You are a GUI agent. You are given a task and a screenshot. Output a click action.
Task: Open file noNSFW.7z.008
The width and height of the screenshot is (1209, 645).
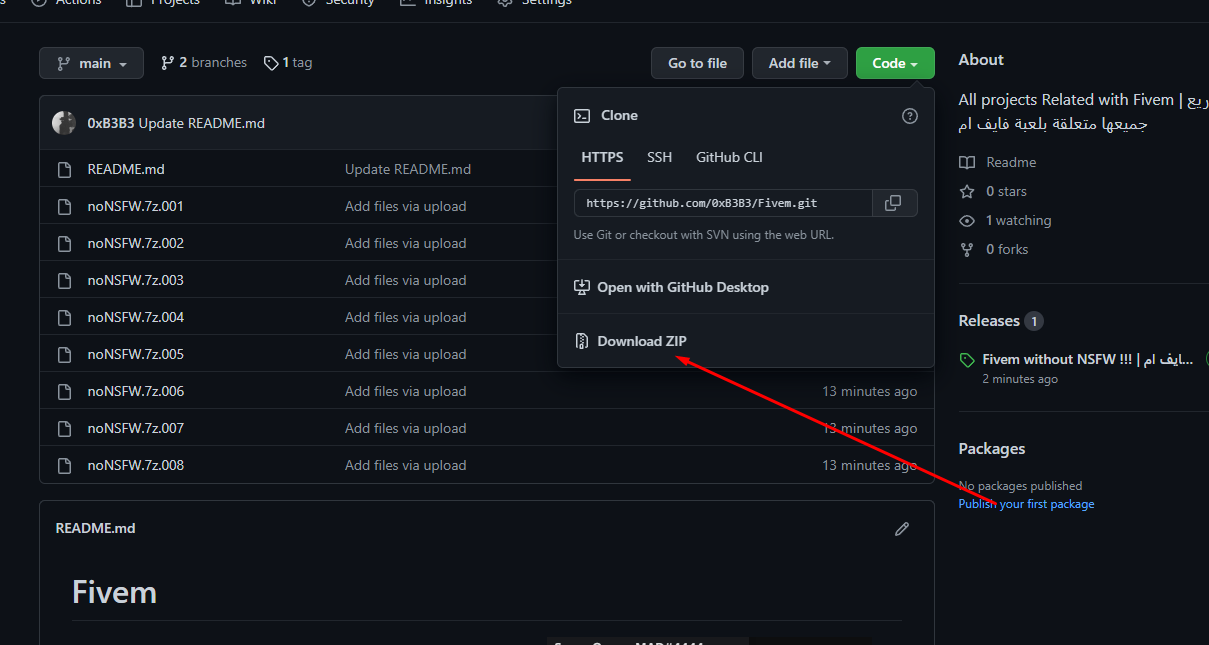tap(135, 465)
